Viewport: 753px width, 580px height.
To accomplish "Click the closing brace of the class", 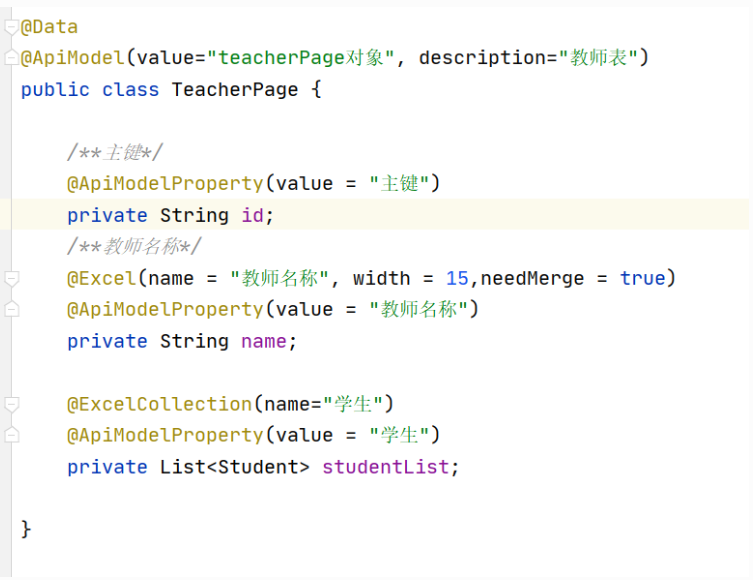I will (26, 530).
